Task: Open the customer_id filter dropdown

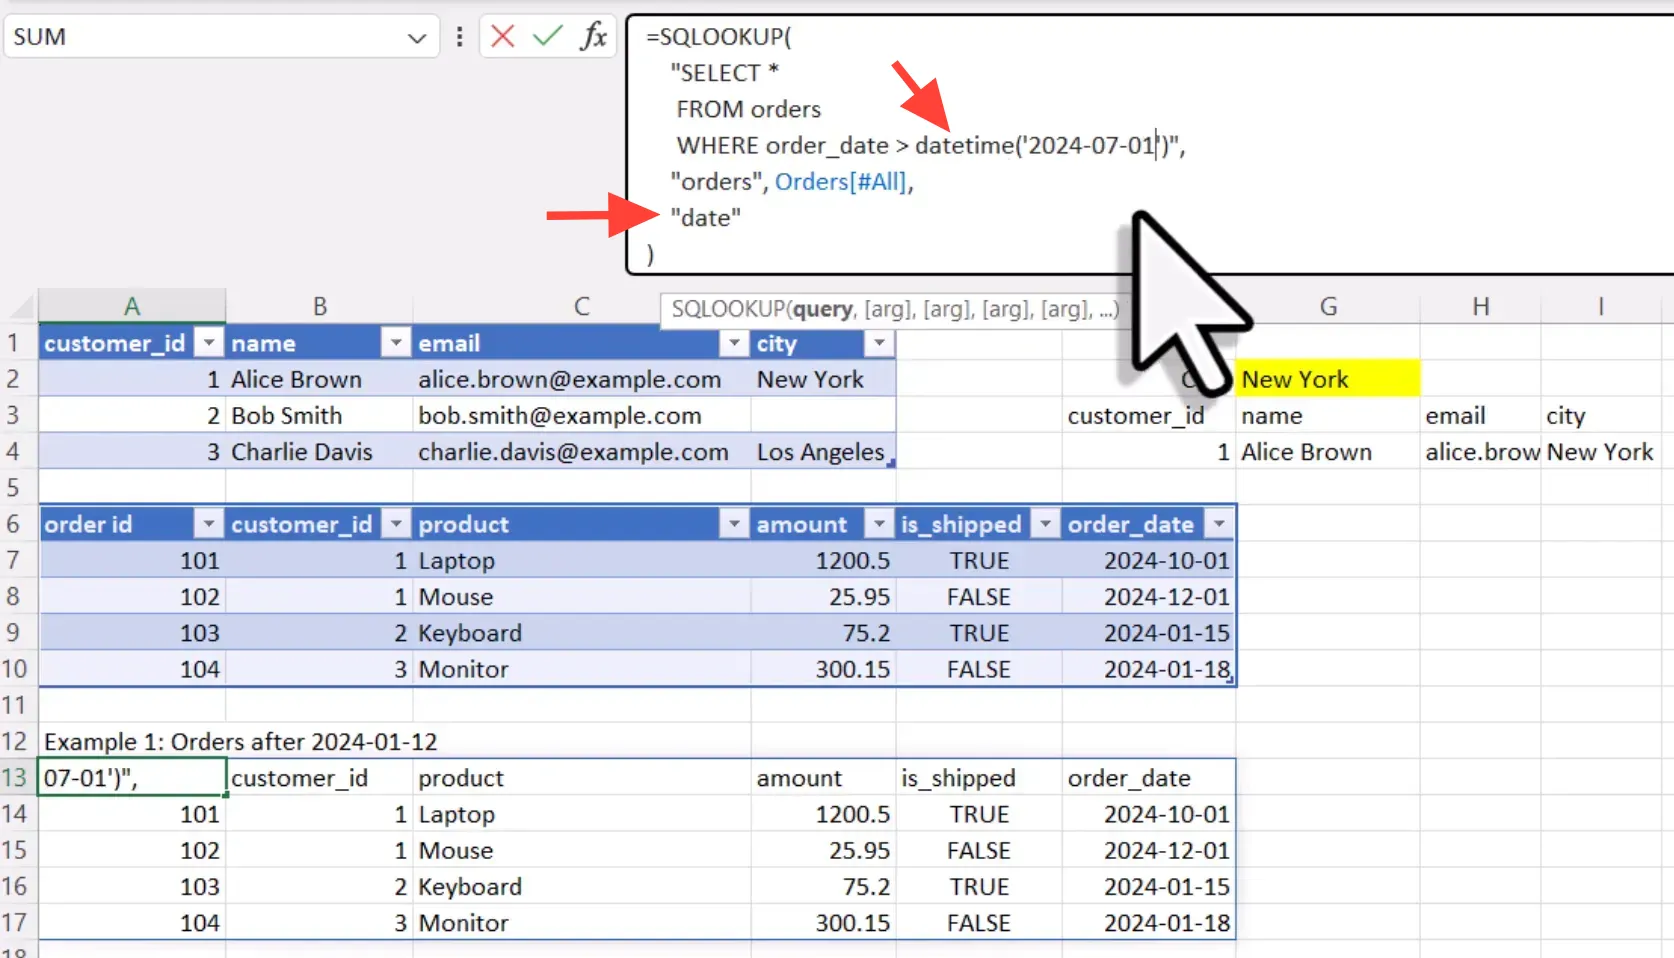Action: [209, 343]
